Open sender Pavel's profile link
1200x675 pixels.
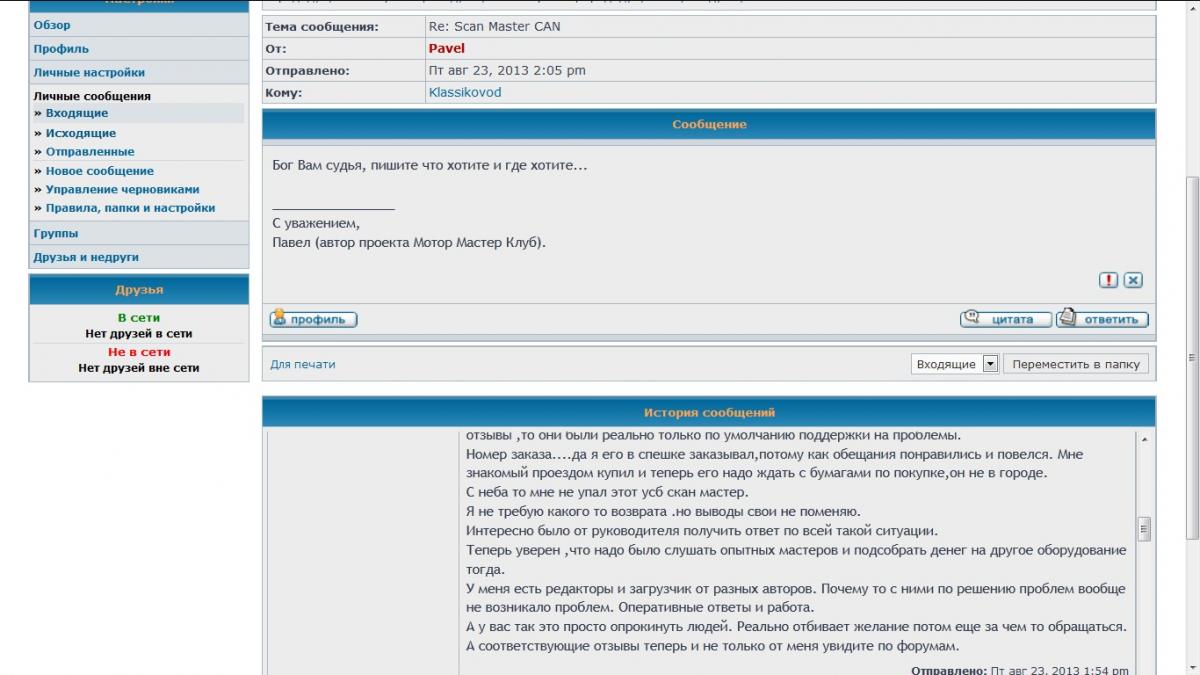(x=447, y=48)
